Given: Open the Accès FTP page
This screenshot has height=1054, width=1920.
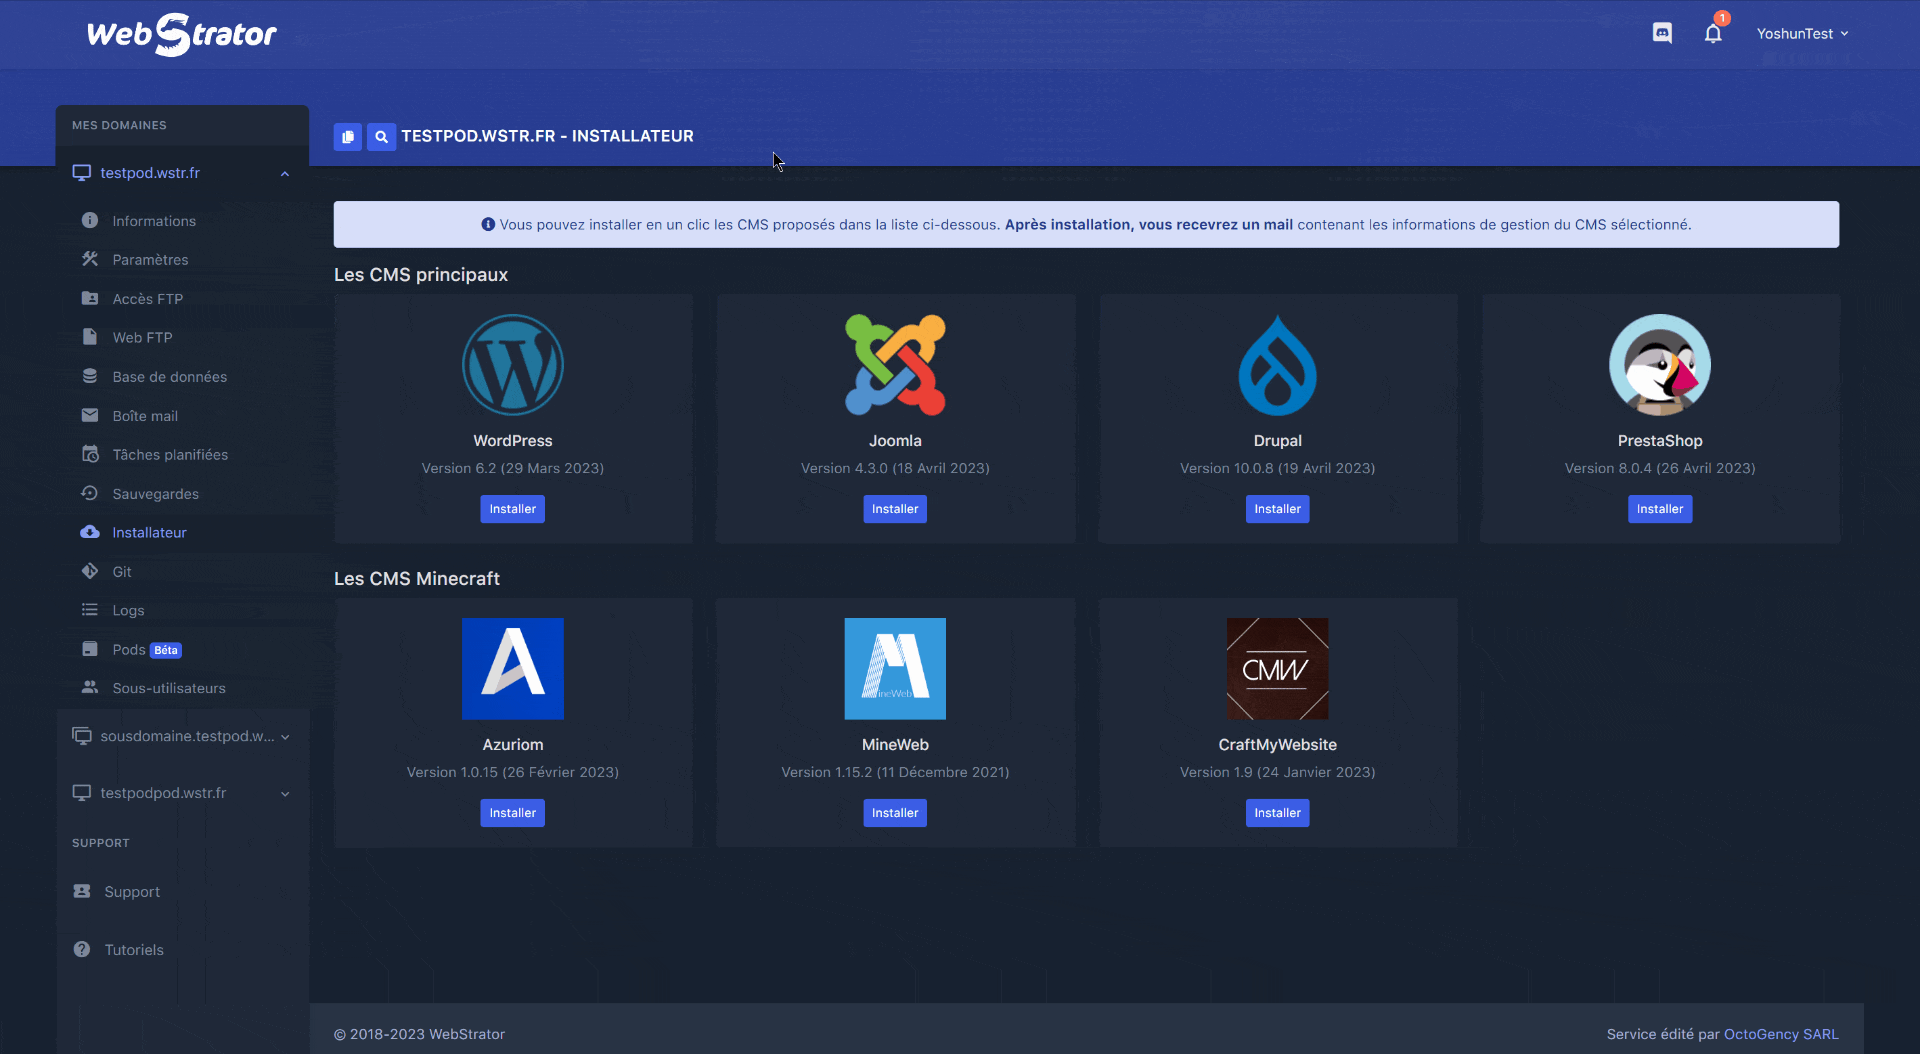Looking at the screenshot, I should (x=148, y=299).
